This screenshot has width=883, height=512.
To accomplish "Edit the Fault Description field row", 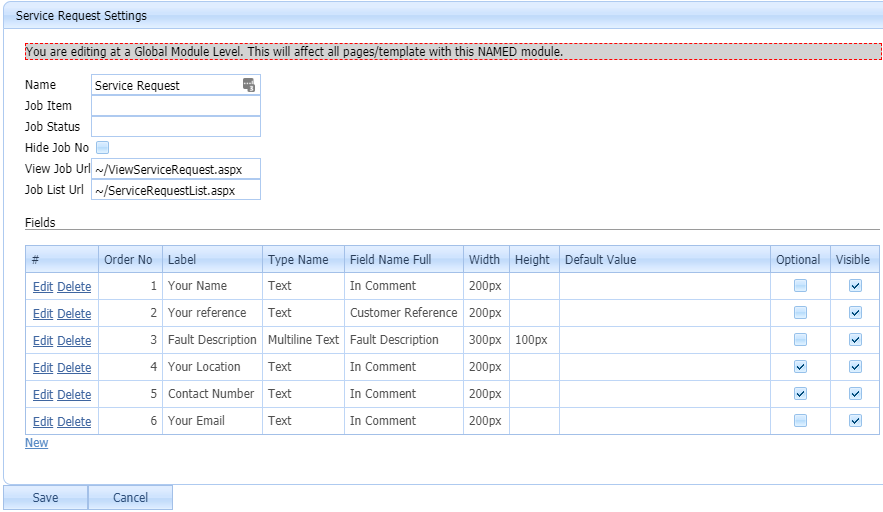I will [x=43, y=341].
